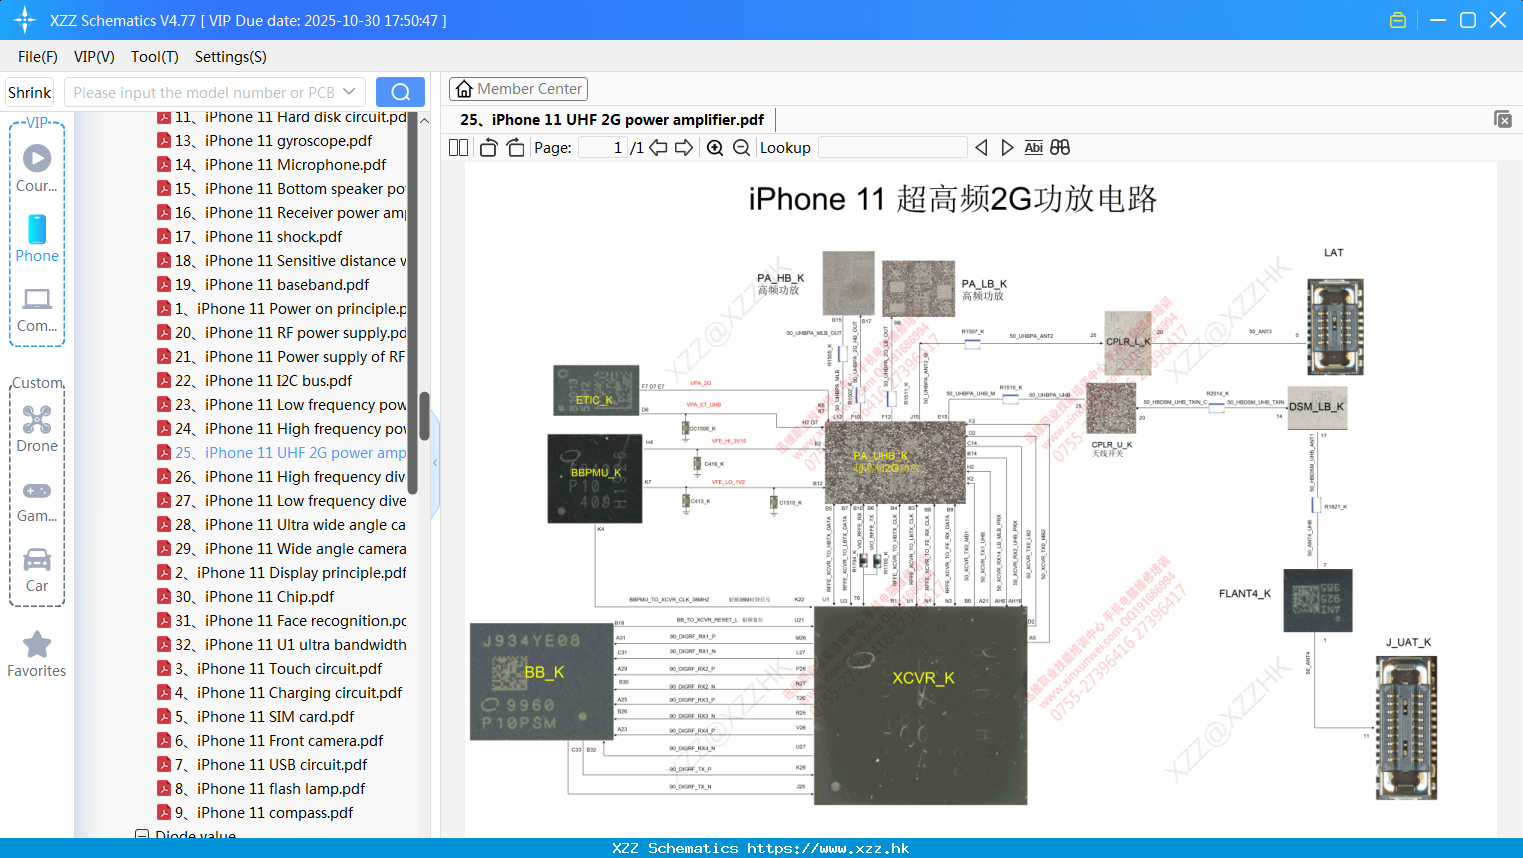
Task: Zoom out of the schematic
Action: point(741,147)
